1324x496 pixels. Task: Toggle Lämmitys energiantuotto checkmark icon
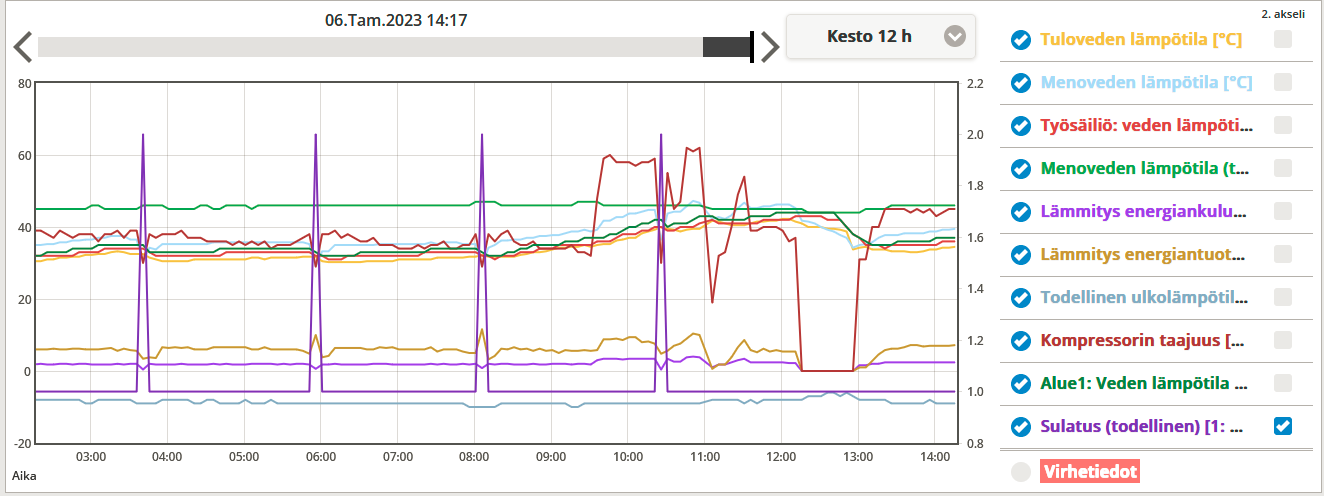point(1021,255)
